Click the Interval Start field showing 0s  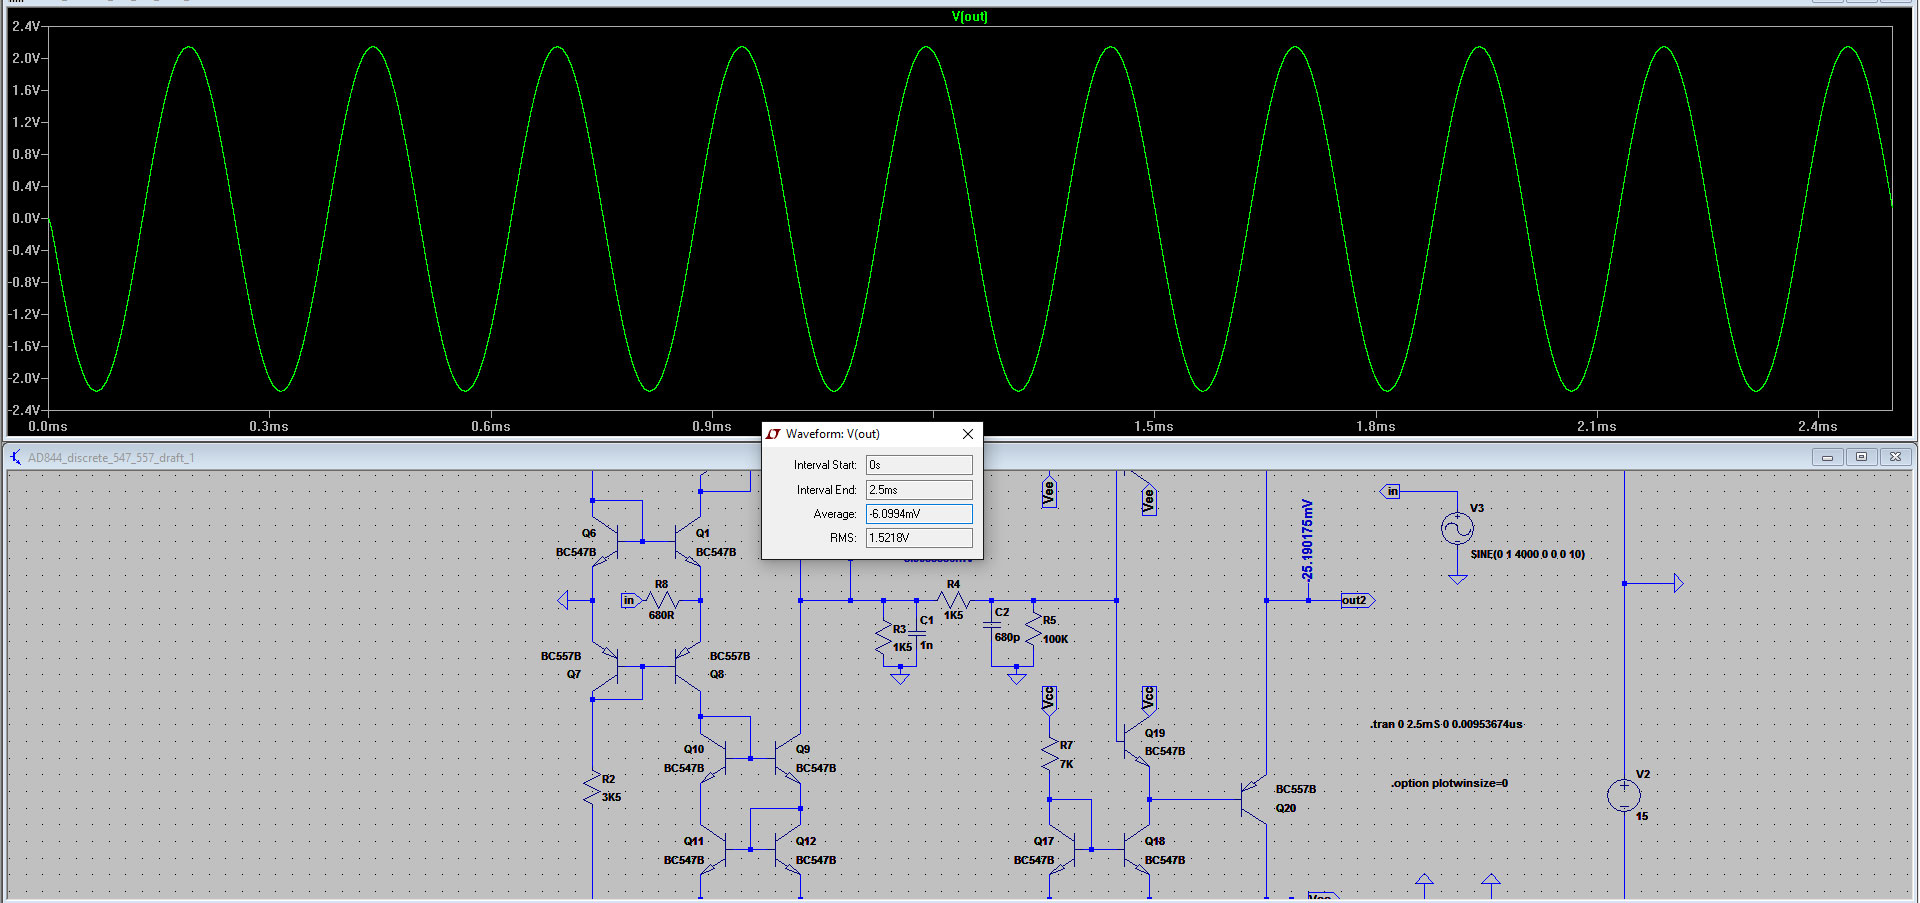coord(919,465)
